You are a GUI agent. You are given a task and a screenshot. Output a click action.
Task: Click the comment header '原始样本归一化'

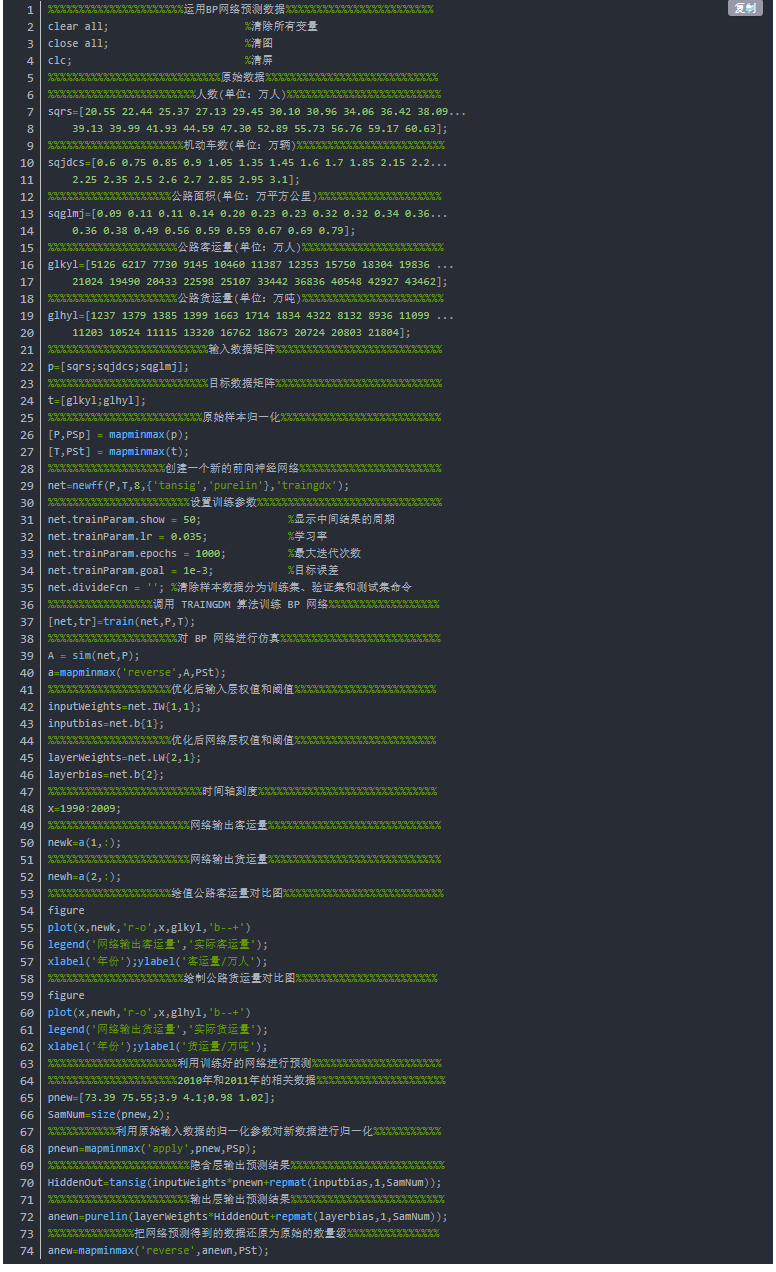coord(242,417)
